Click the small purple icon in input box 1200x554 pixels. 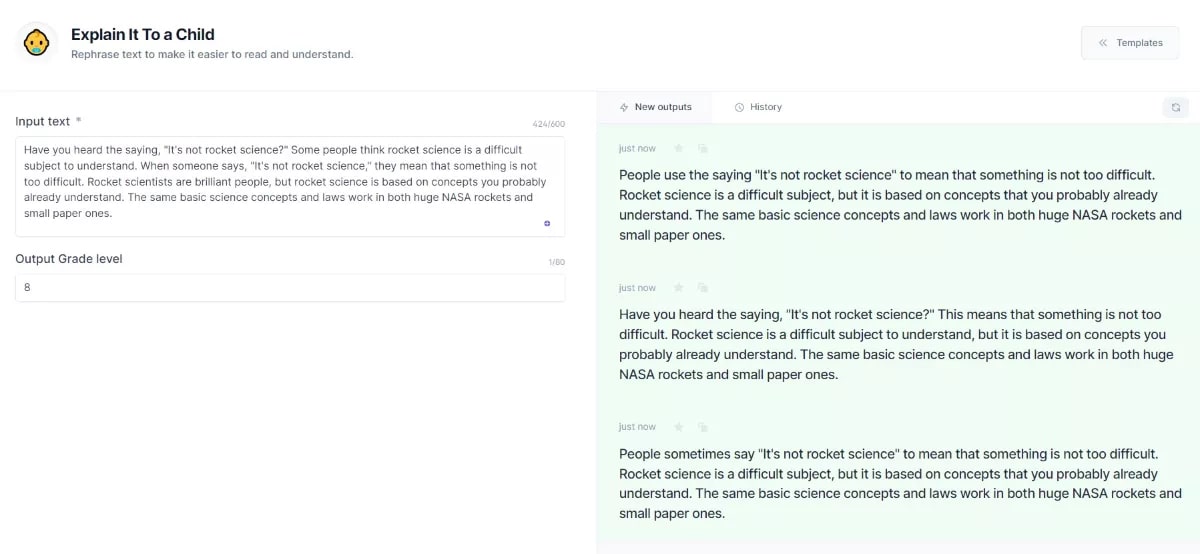547,223
